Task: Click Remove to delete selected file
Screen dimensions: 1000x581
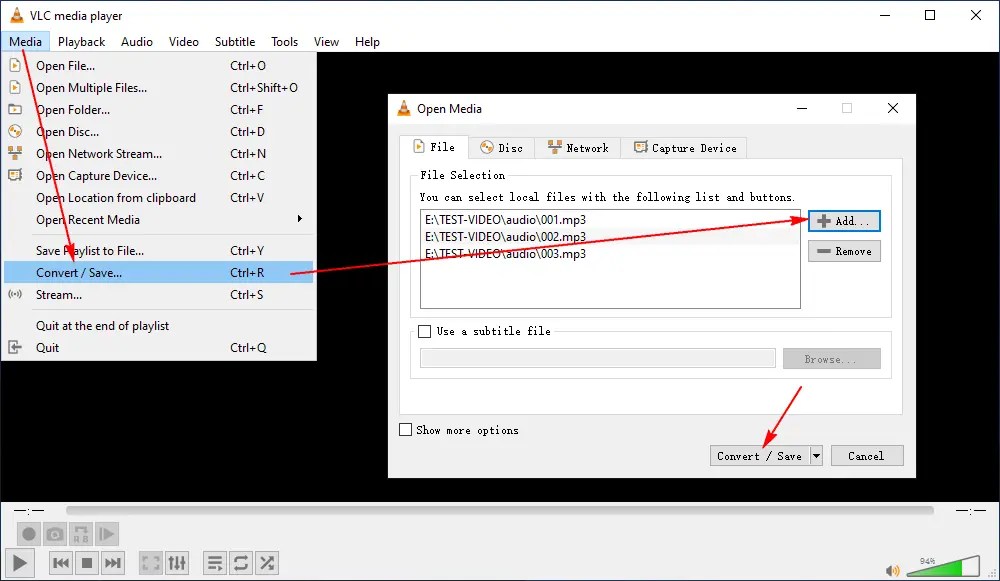Action: [x=844, y=251]
